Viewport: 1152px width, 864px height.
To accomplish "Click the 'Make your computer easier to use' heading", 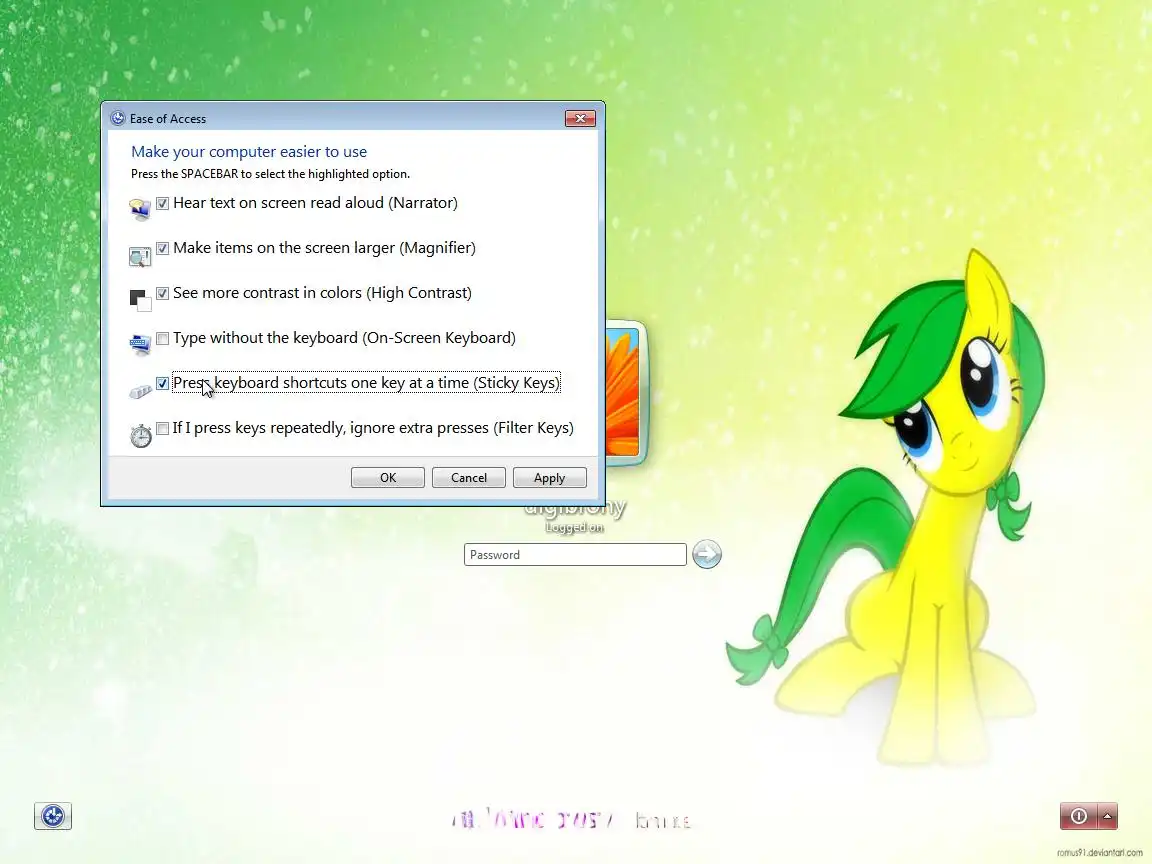I will (x=249, y=151).
